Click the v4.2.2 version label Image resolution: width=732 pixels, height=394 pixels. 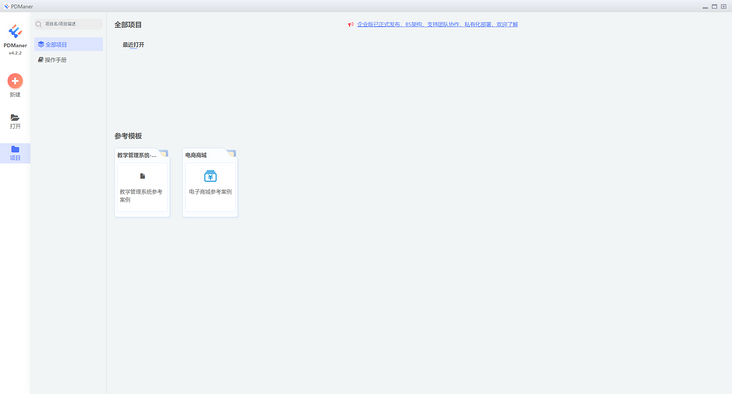(x=15, y=53)
